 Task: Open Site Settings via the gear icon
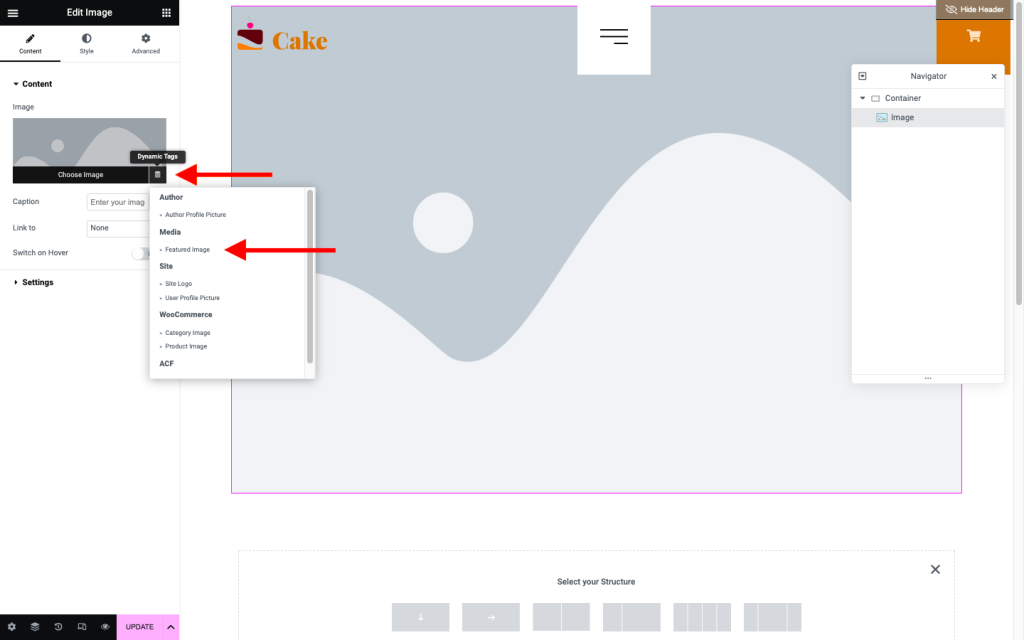click(x=11, y=627)
